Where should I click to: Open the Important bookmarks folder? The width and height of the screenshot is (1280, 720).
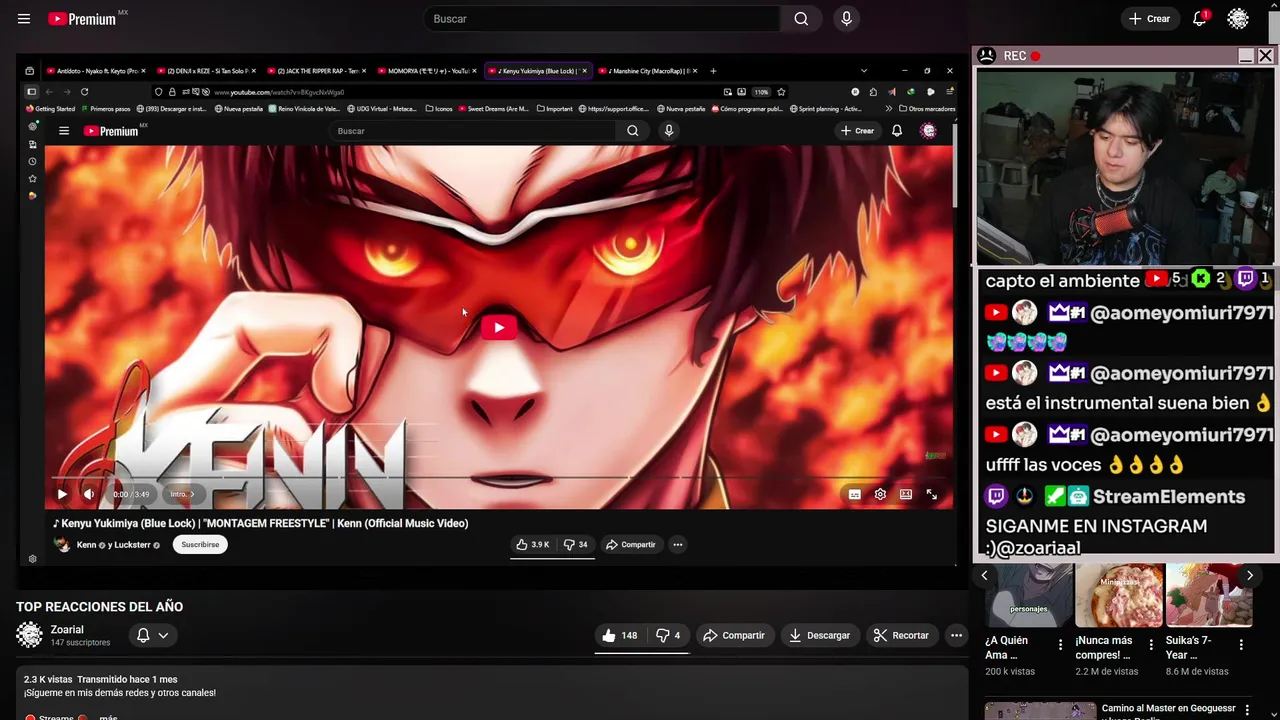[555, 109]
